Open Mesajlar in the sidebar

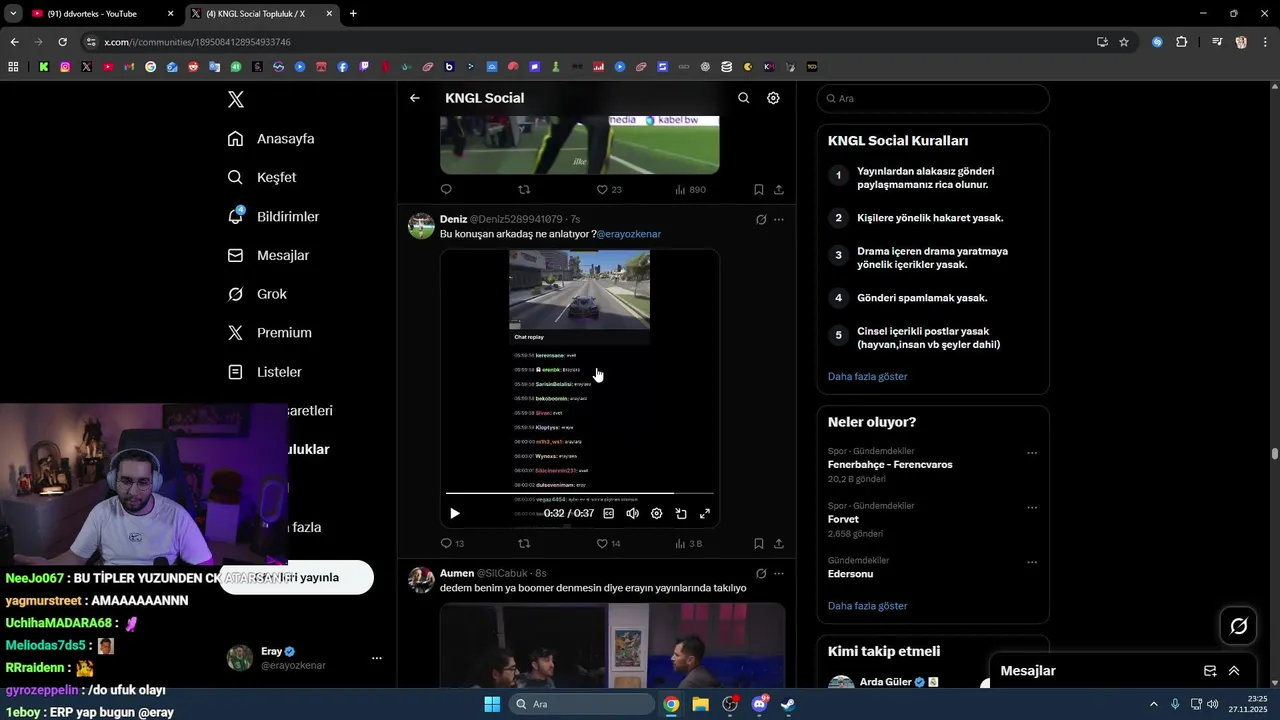pos(268,255)
